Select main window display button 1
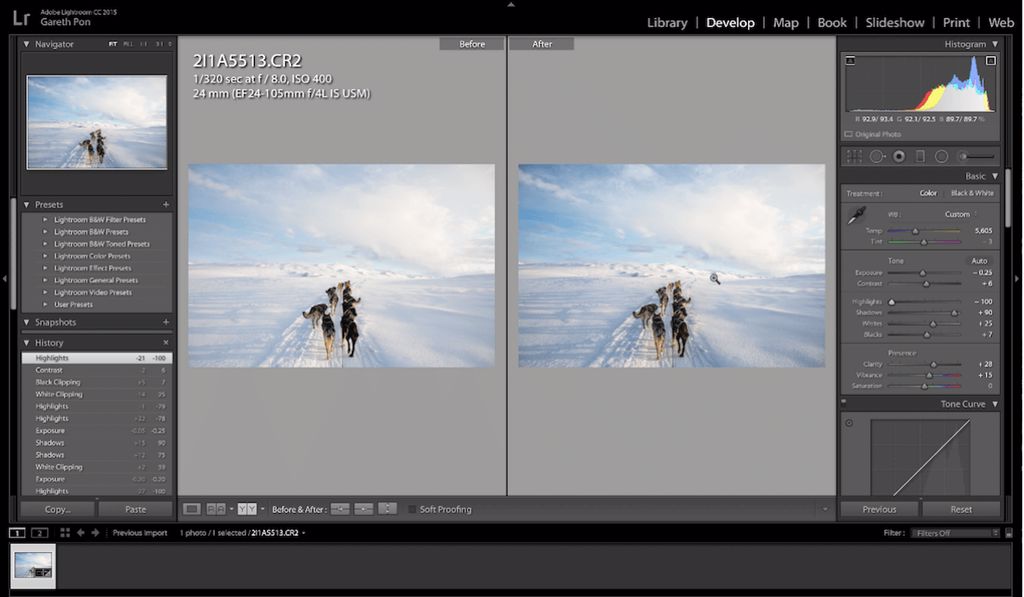1024x597 pixels. (x=17, y=533)
